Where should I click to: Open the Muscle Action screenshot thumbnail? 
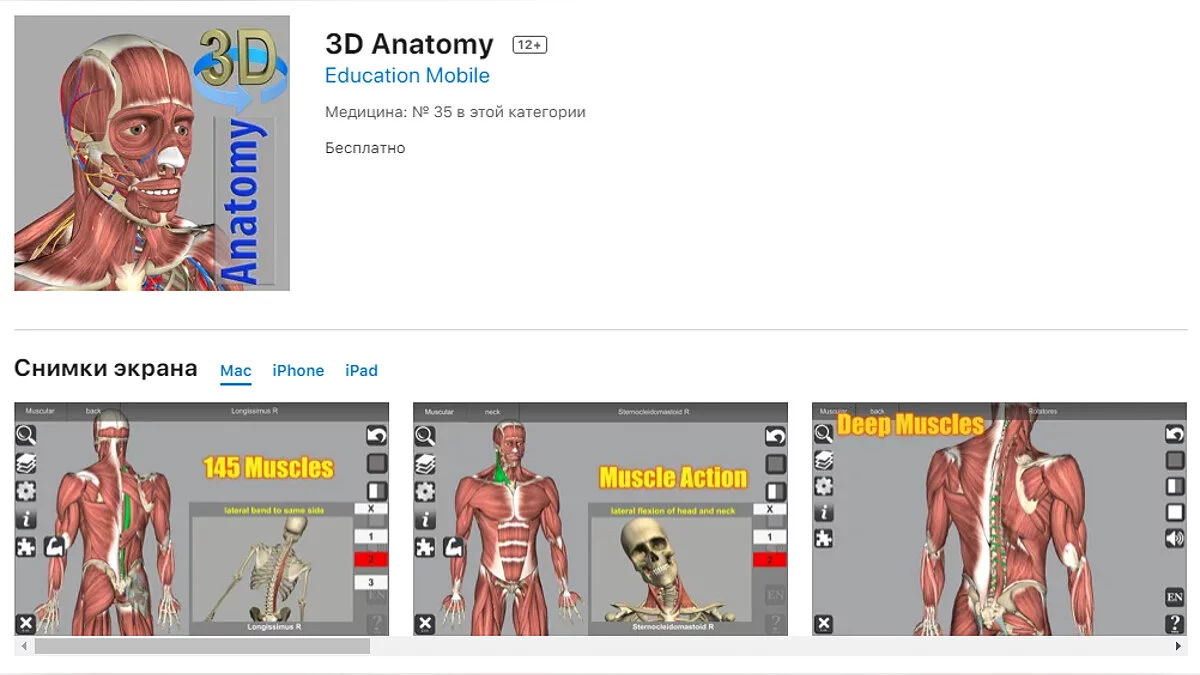click(x=600, y=519)
